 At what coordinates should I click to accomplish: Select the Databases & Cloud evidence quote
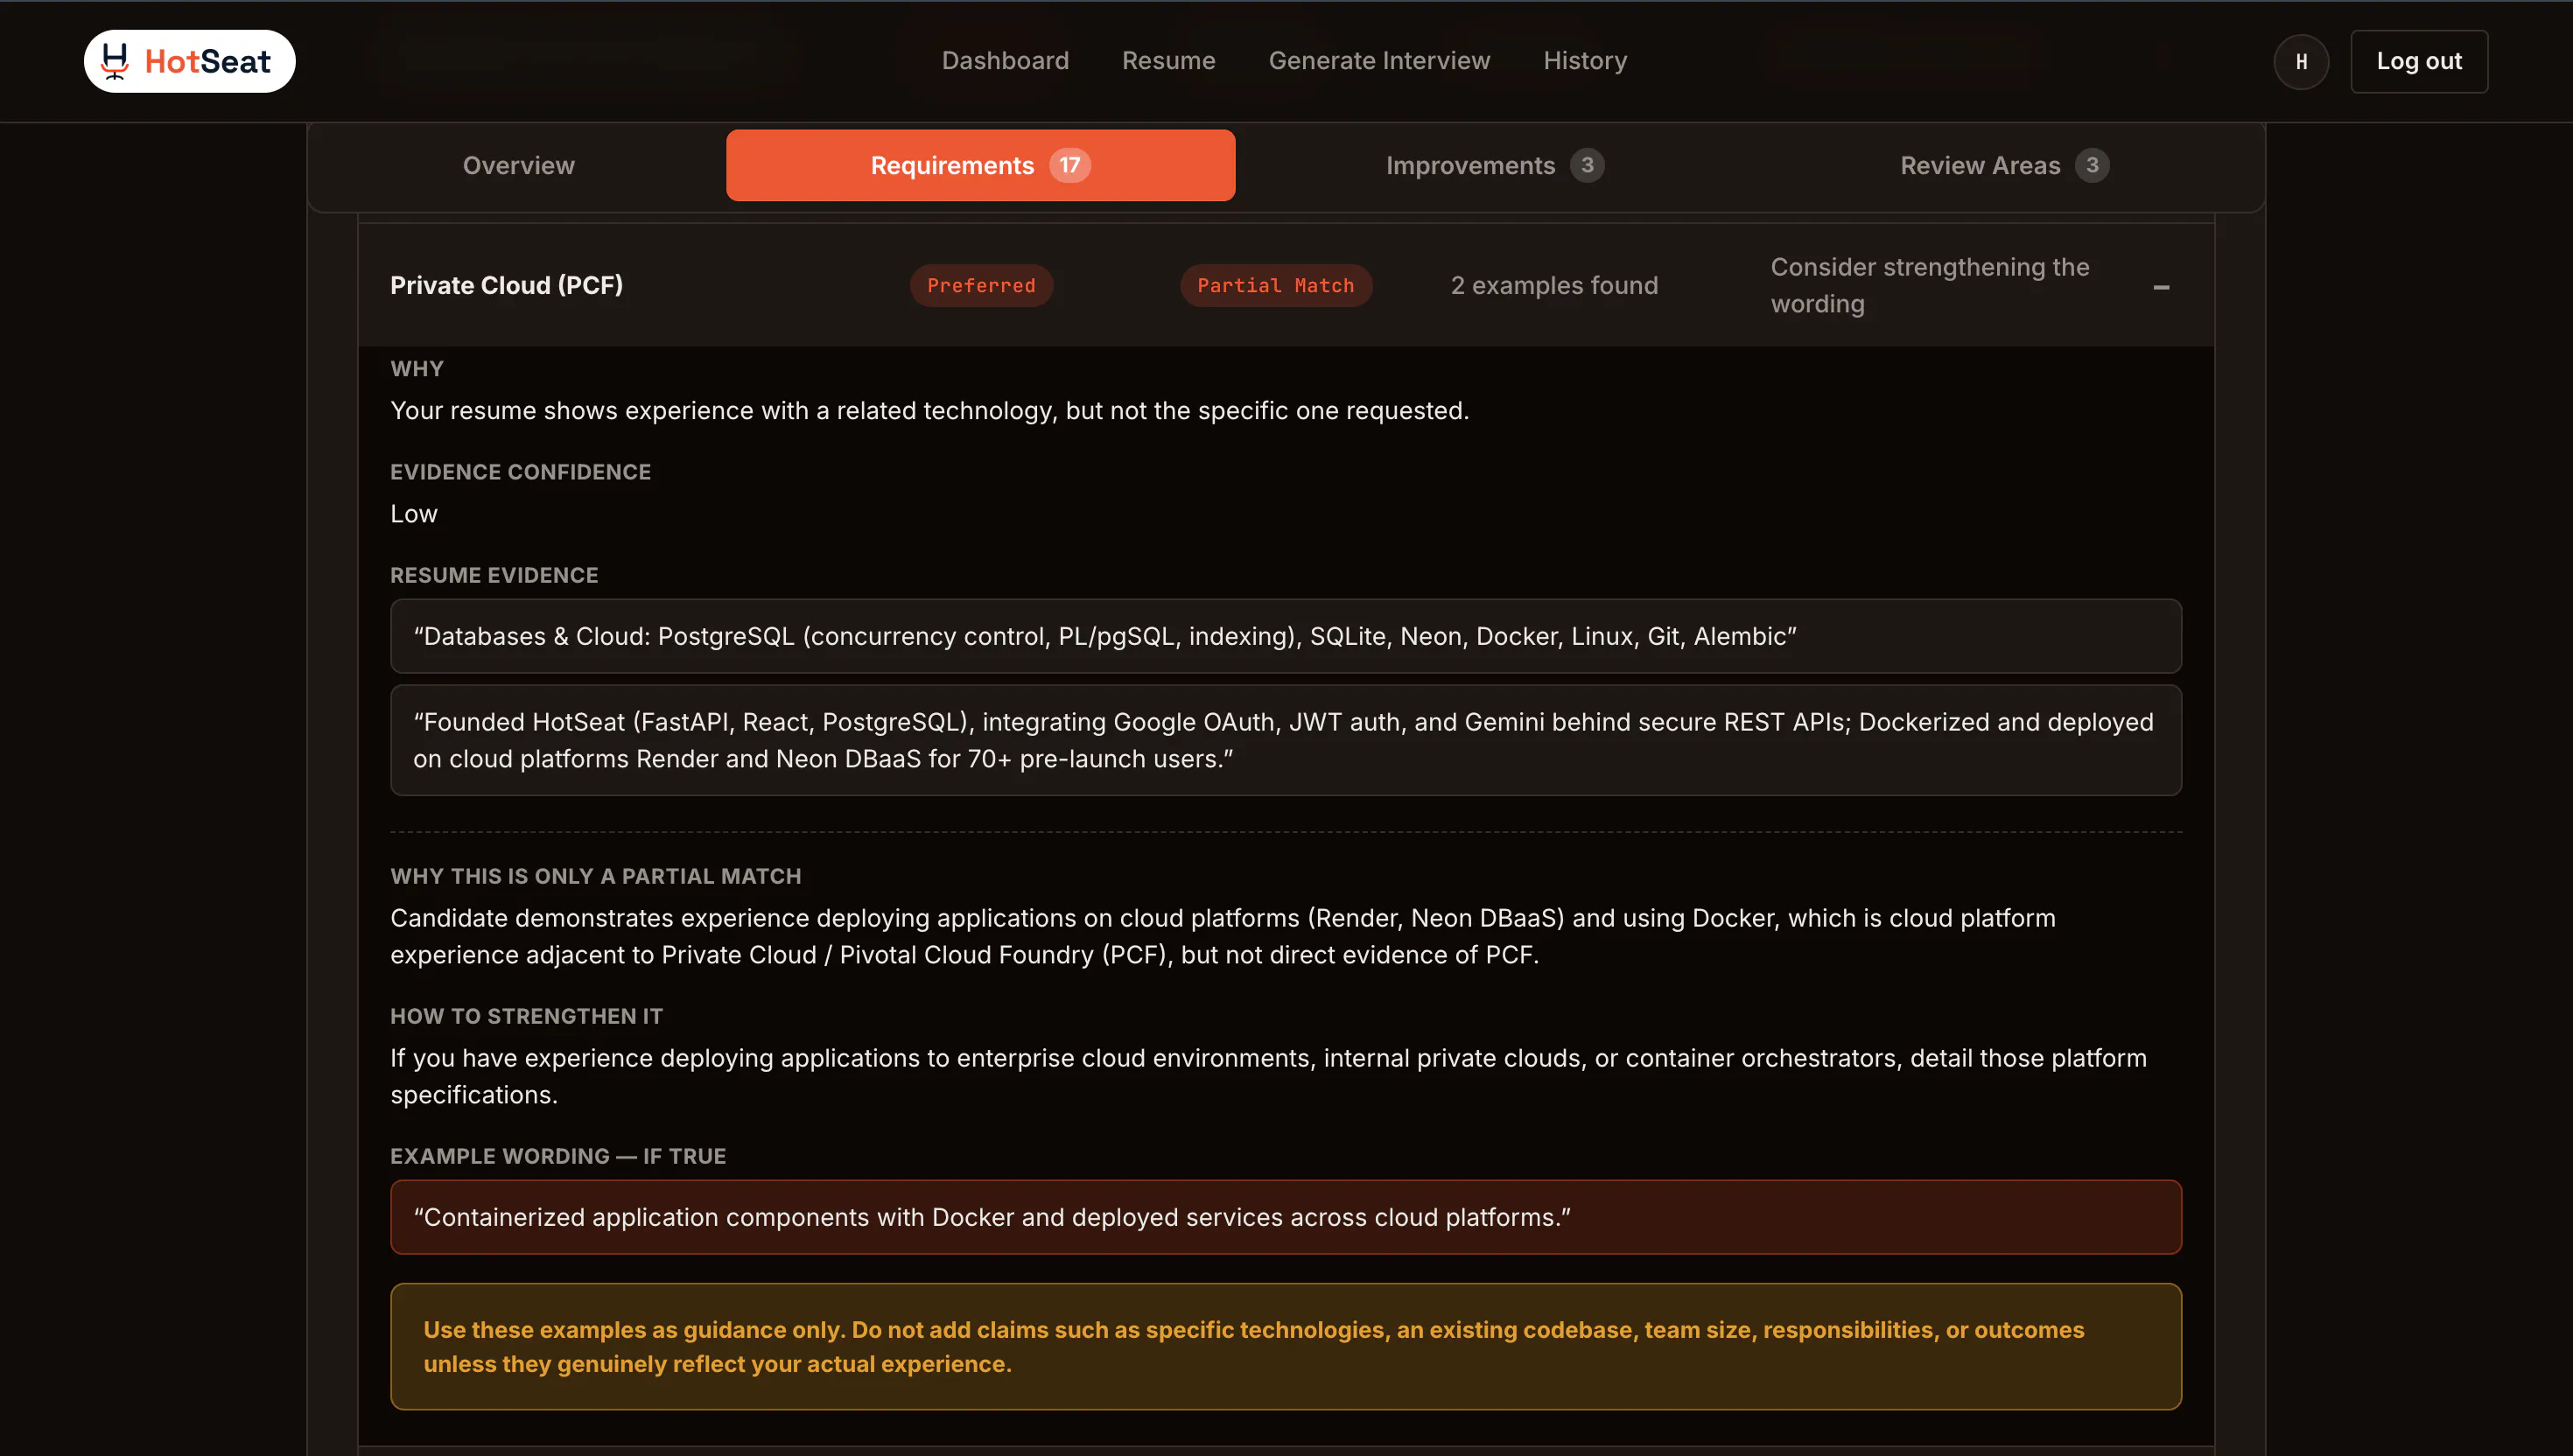[x=1285, y=636]
